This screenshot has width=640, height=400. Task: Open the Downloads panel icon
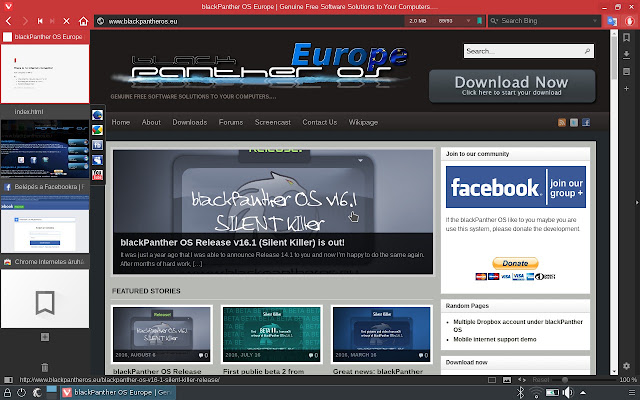627,55
